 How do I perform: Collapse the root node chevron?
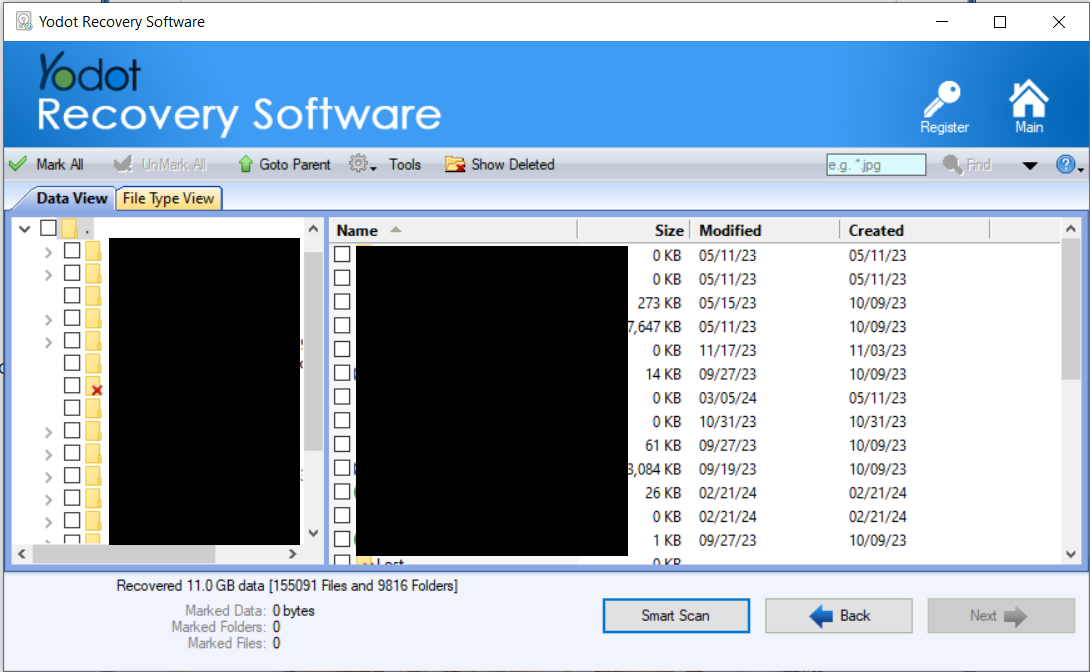pos(22,228)
